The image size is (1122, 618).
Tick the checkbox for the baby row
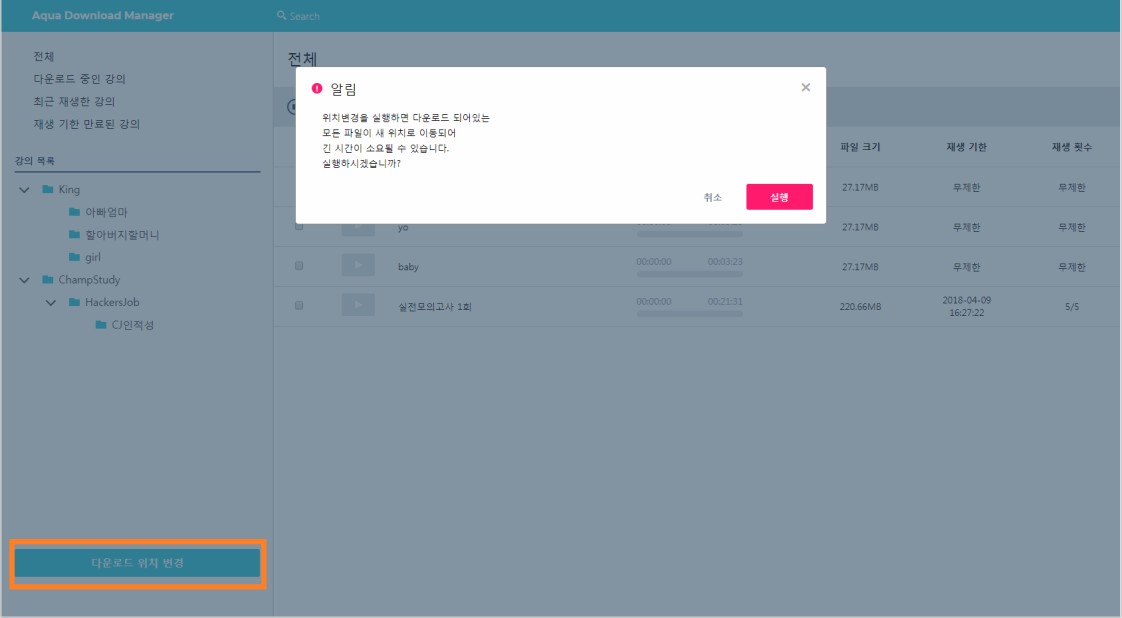click(299, 266)
